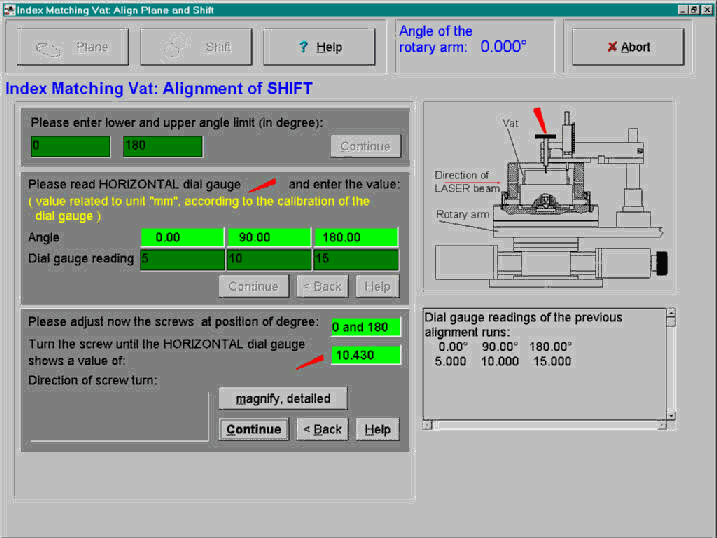Open Help from the top toolbar

click(320, 47)
